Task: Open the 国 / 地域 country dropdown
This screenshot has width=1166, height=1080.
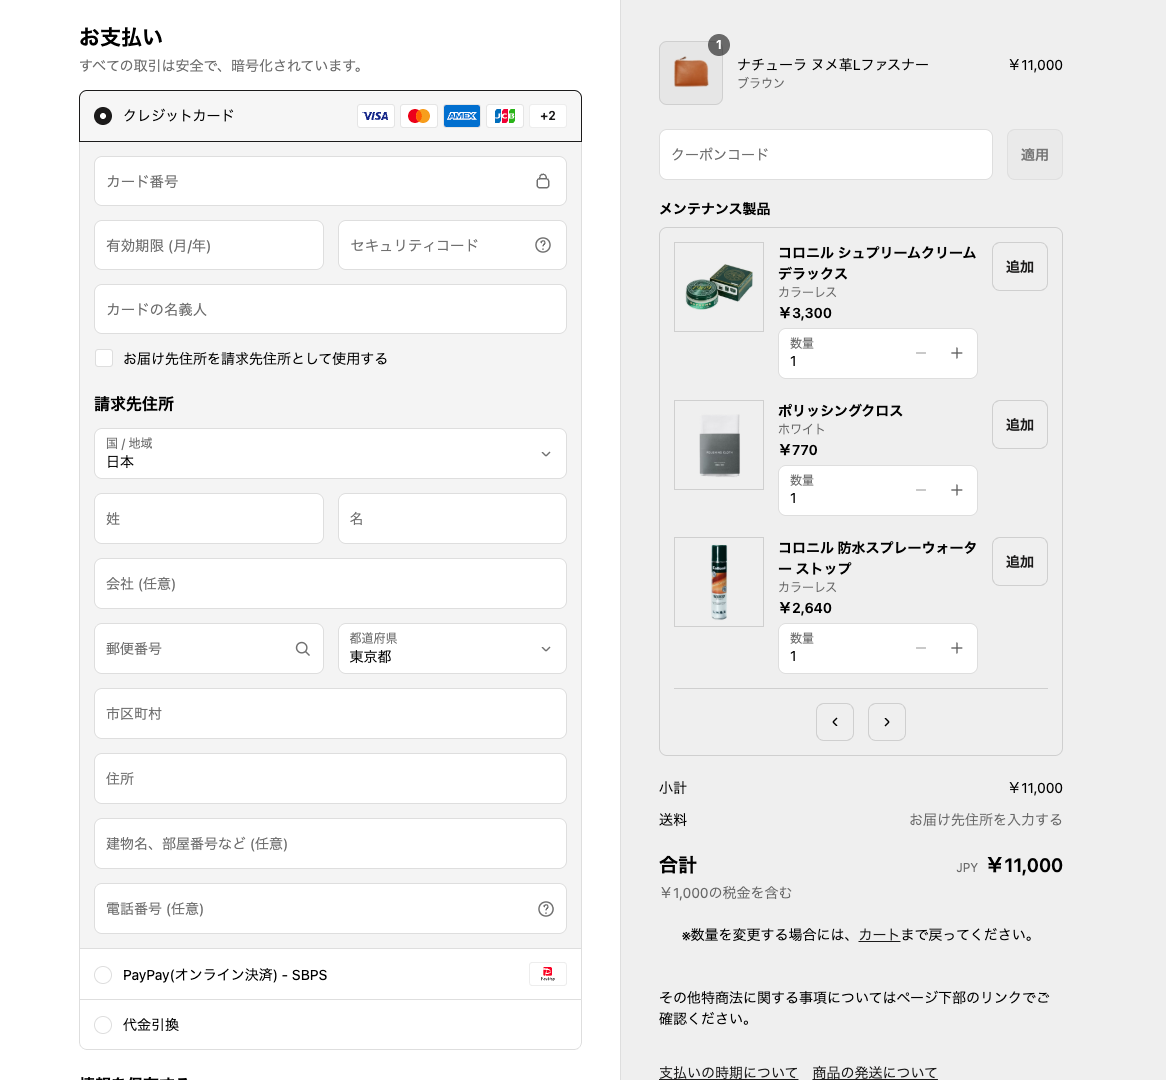Action: (330, 454)
